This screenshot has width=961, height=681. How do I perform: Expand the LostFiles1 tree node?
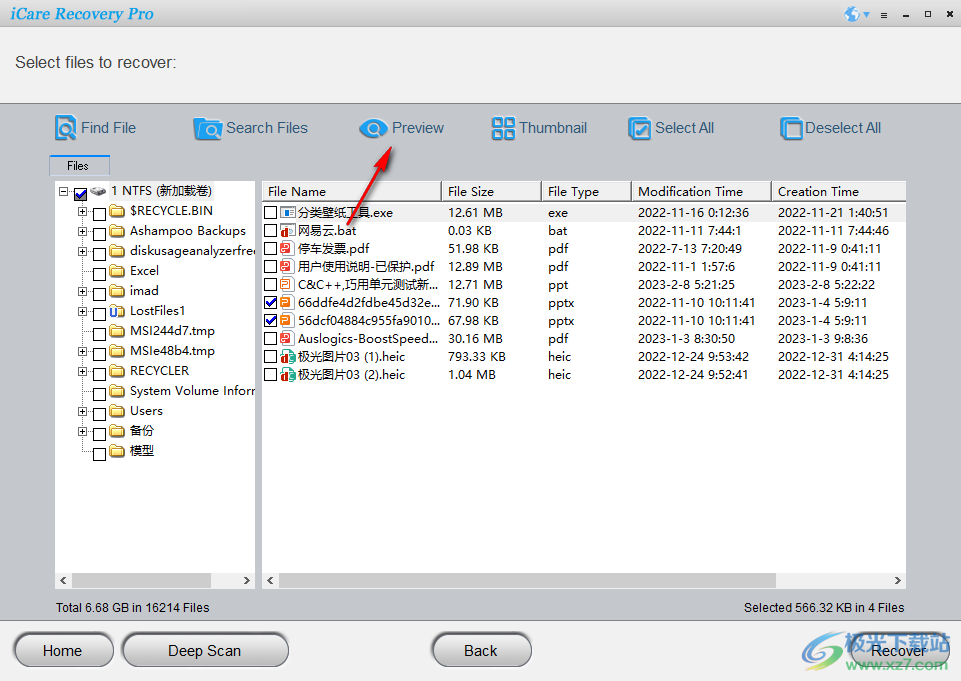[x=82, y=310]
